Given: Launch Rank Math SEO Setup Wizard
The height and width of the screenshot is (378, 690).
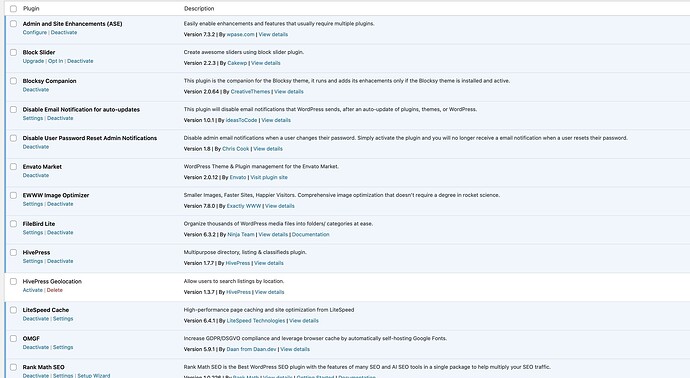Looking at the screenshot, I should [x=94, y=375].
